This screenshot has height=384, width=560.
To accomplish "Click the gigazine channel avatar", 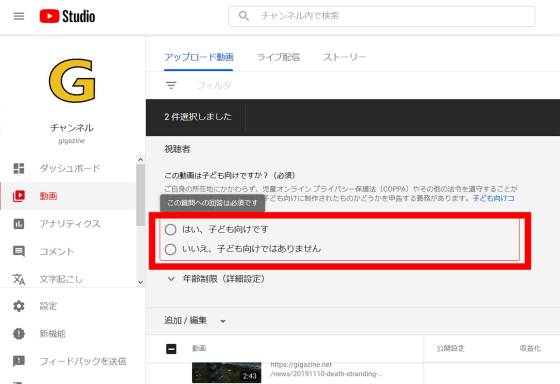I will (72, 80).
